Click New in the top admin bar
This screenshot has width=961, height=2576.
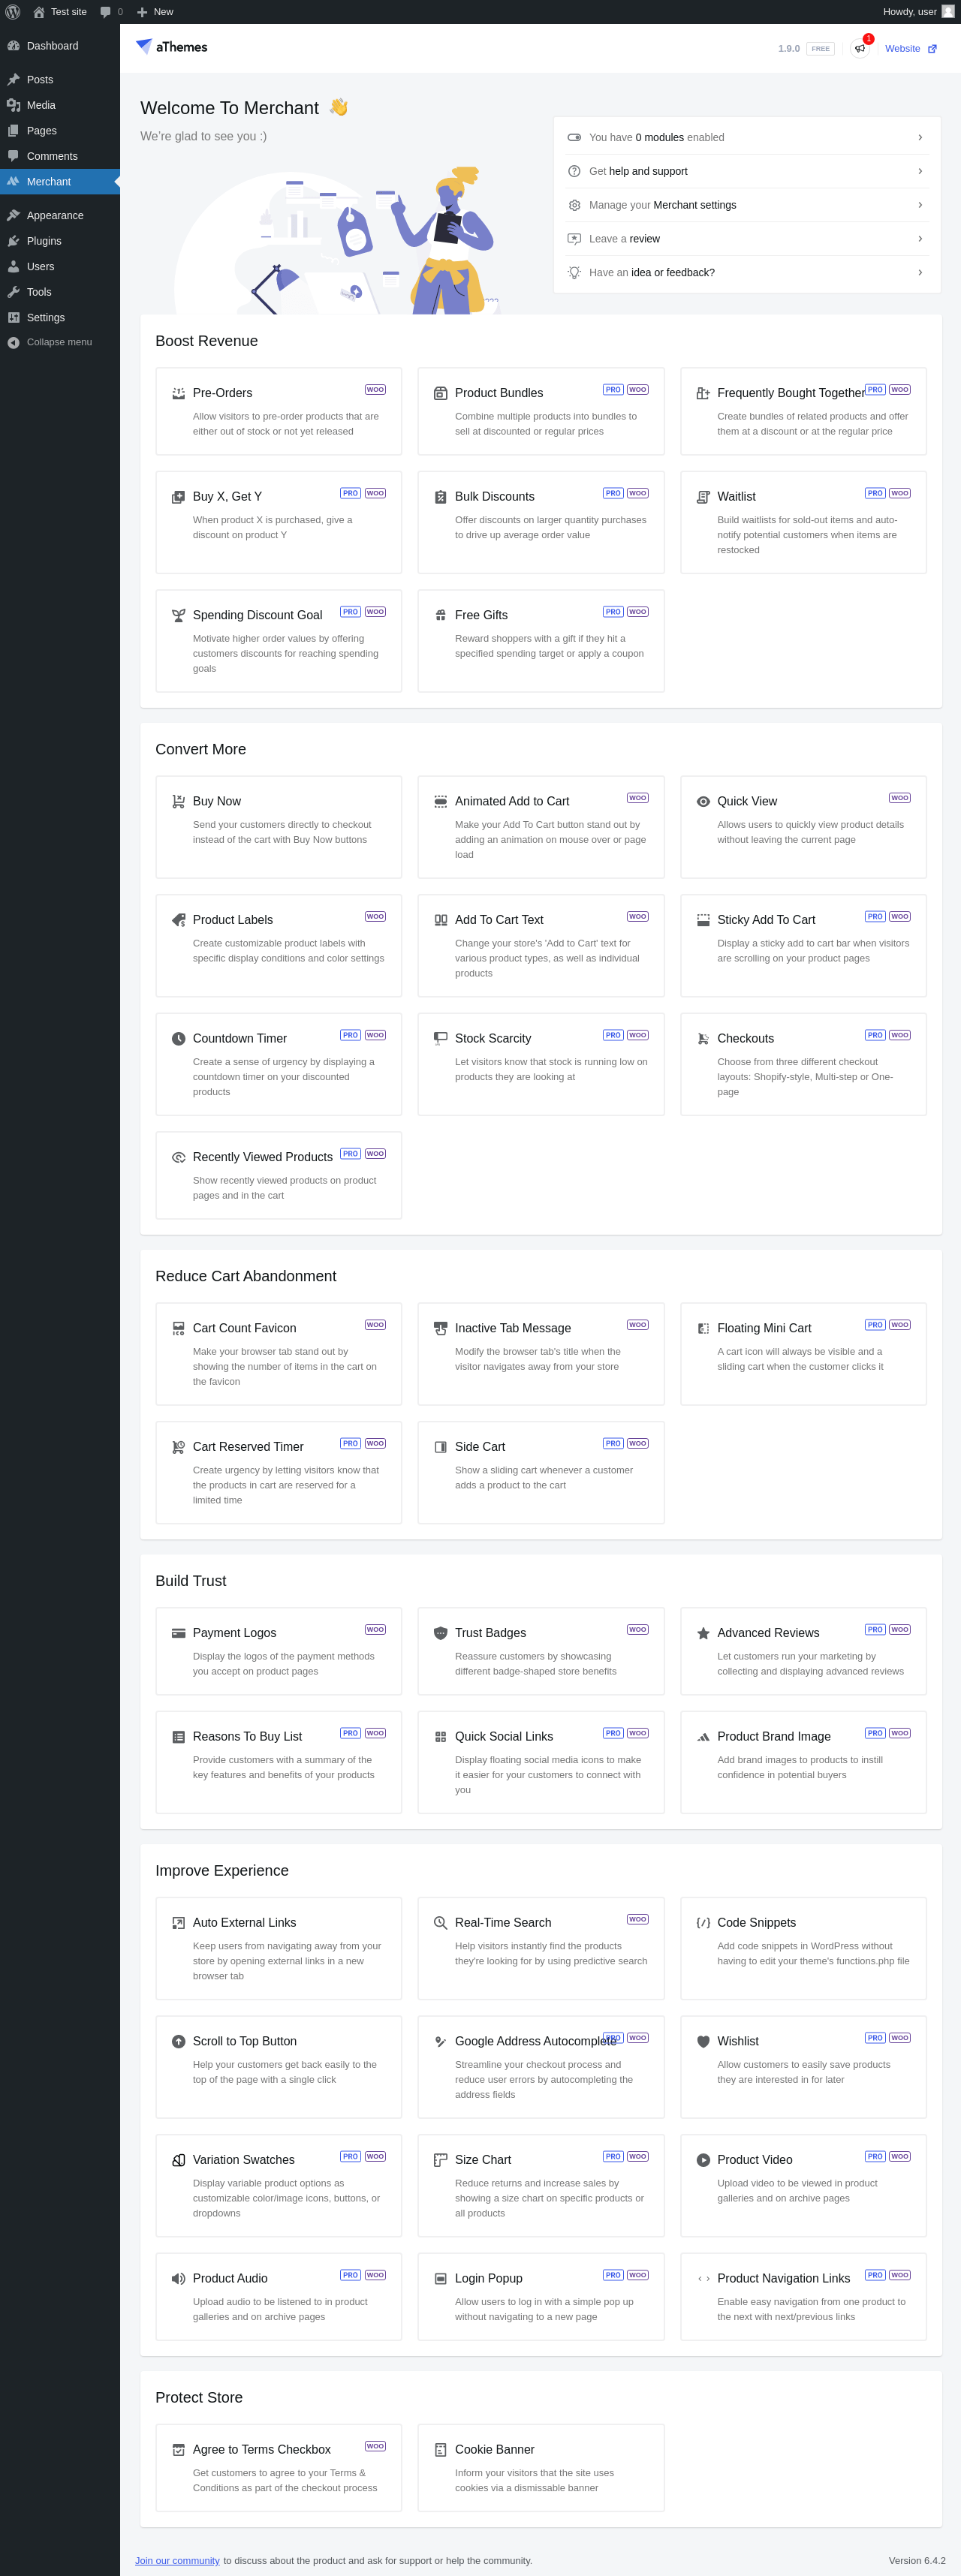[156, 12]
